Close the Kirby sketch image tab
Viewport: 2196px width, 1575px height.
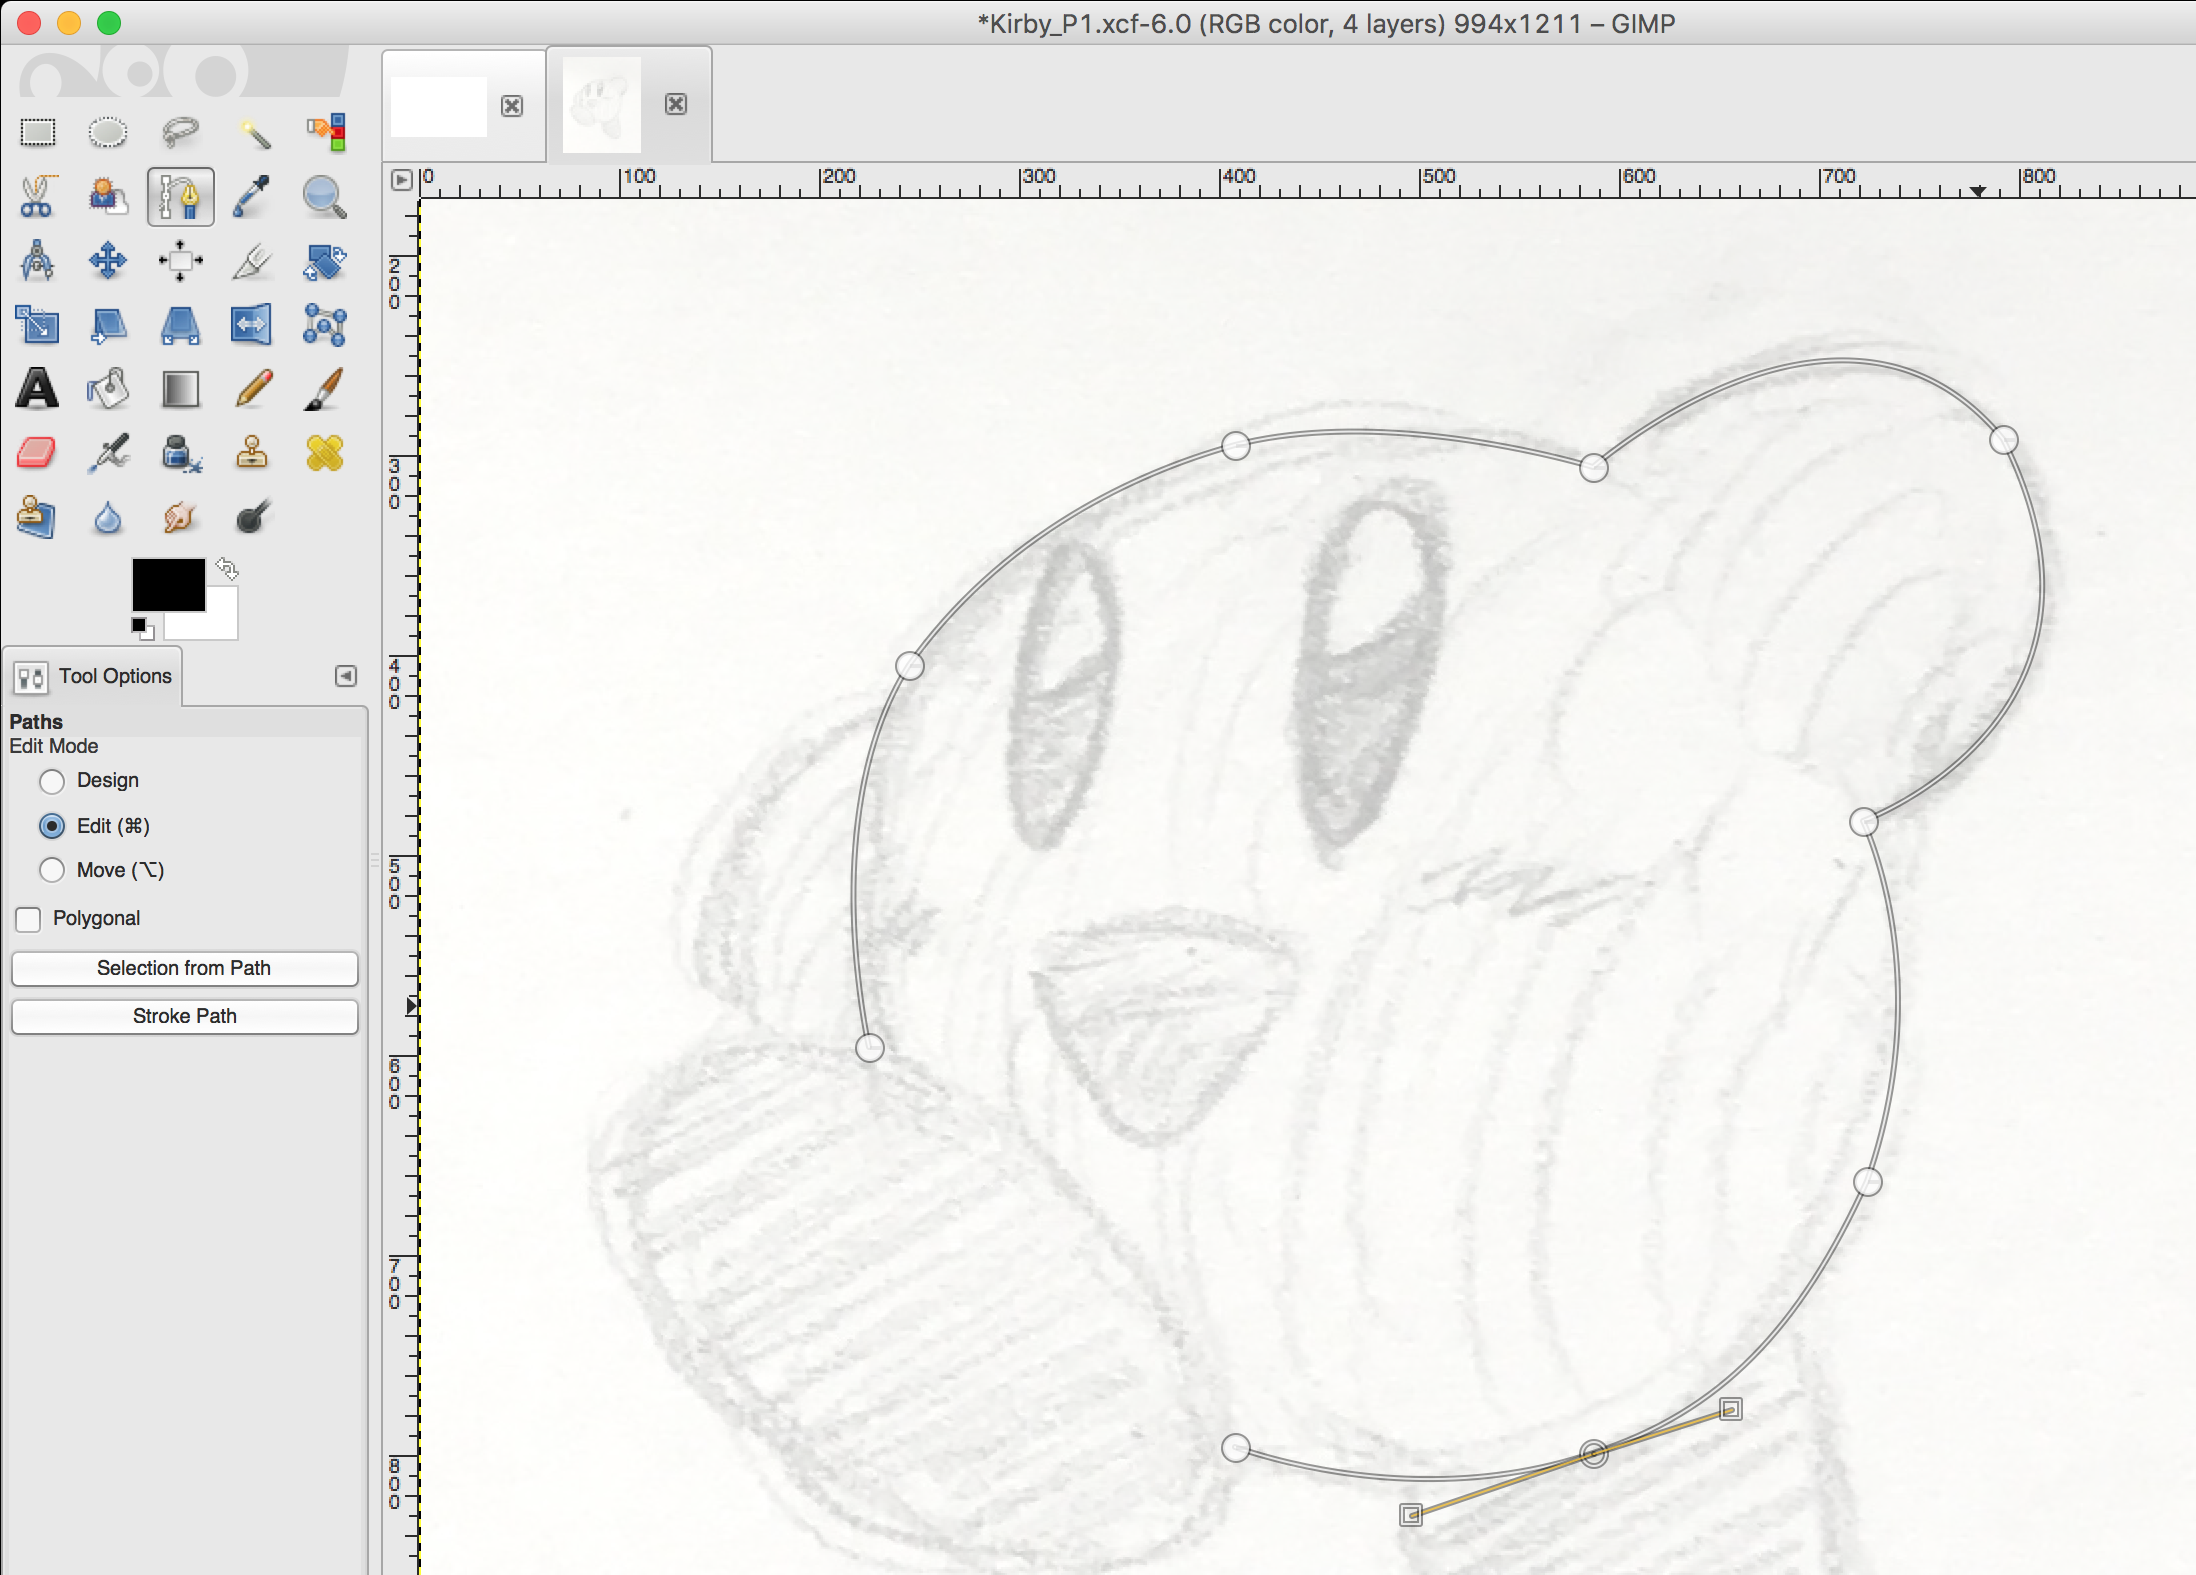[x=676, y=104]
